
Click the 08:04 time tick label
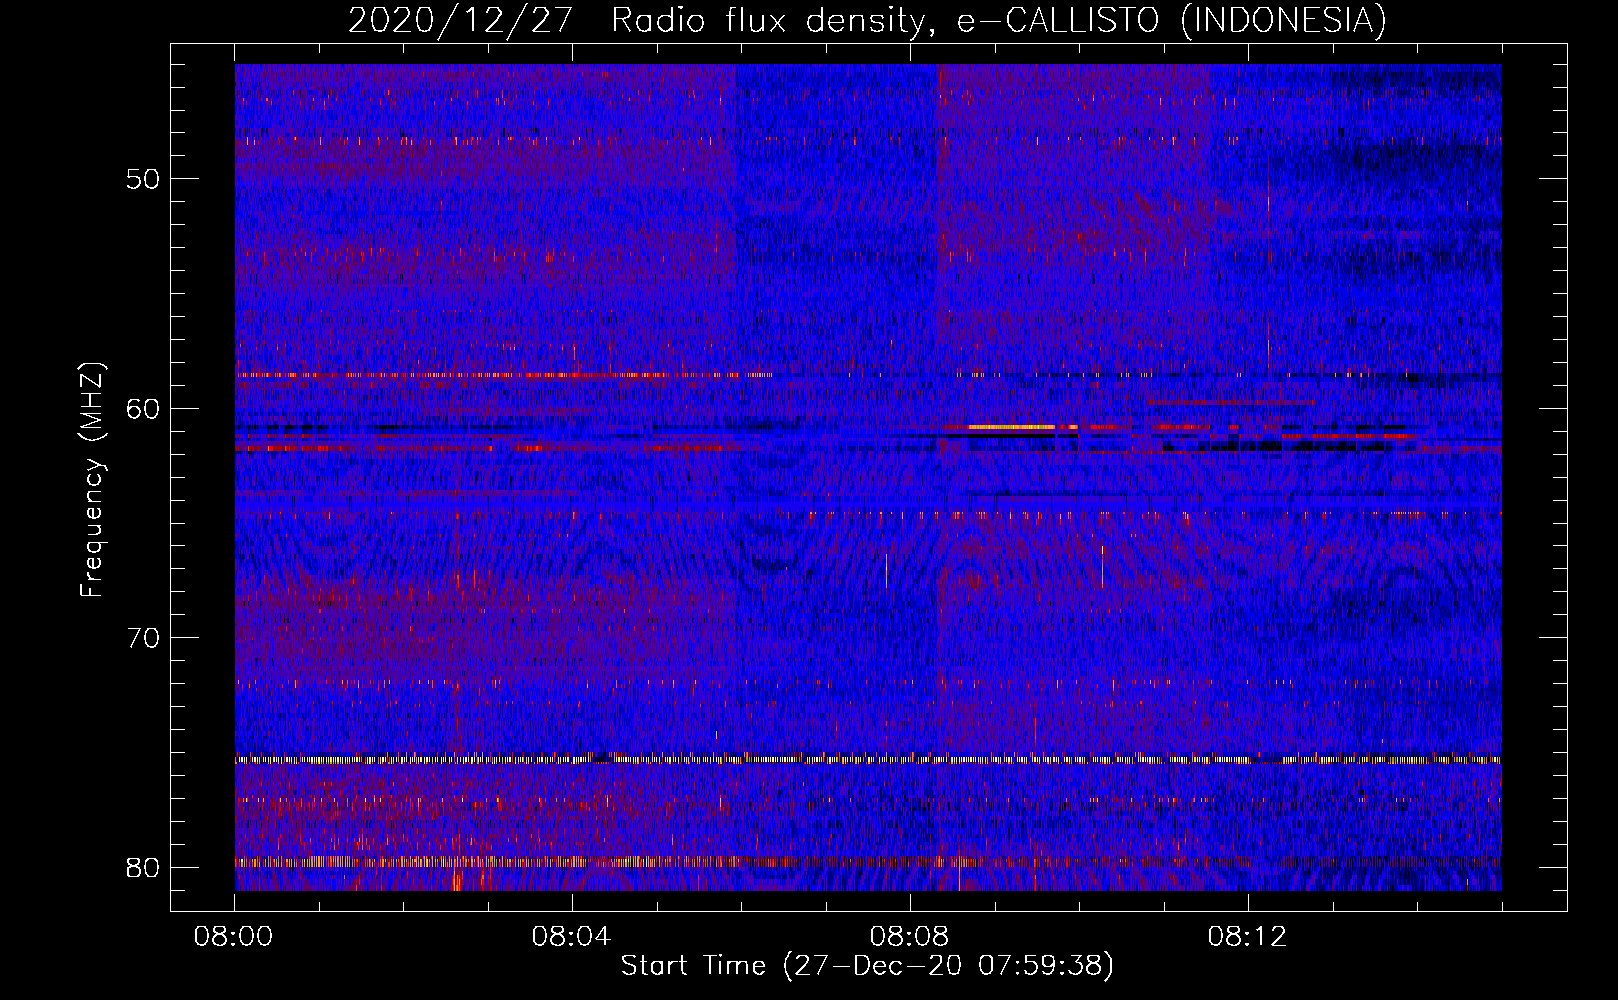572,937
